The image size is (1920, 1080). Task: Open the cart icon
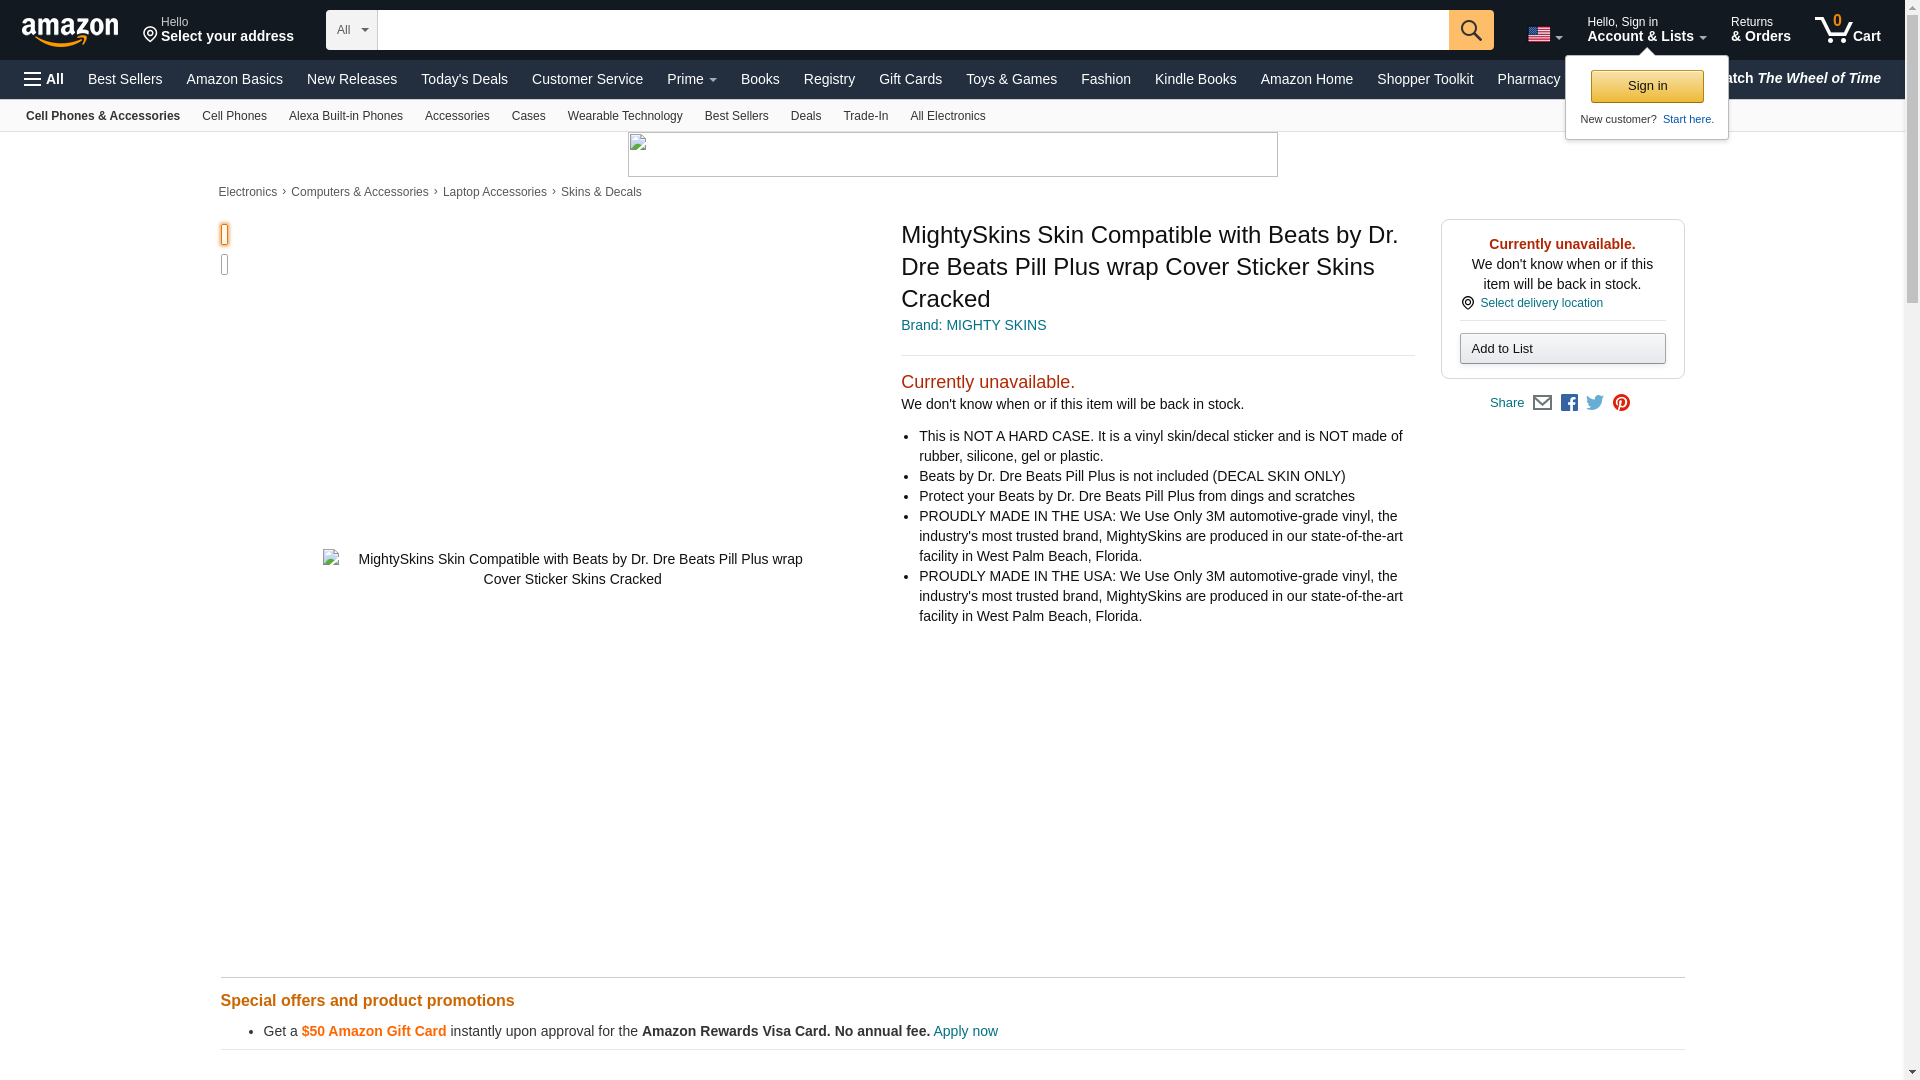[1847, 30]
